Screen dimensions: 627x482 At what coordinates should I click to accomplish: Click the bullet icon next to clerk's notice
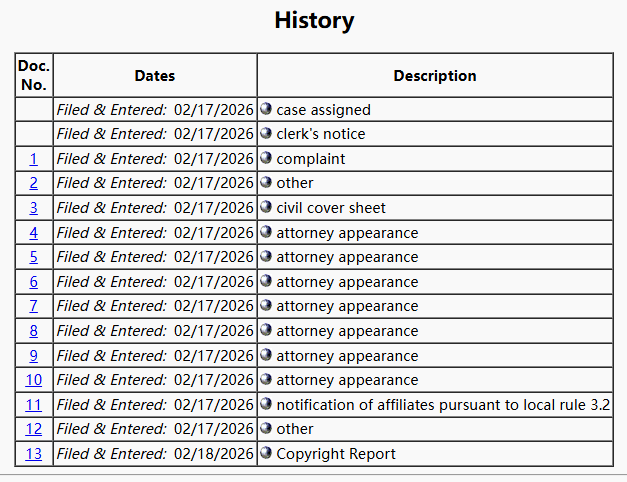266,134
